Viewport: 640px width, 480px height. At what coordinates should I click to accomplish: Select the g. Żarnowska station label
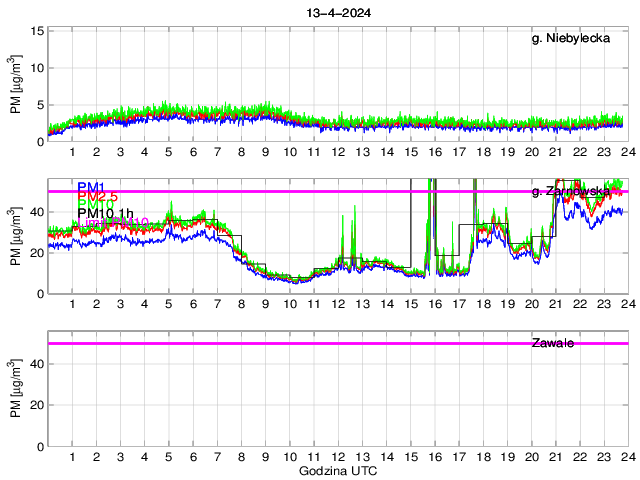571,191
